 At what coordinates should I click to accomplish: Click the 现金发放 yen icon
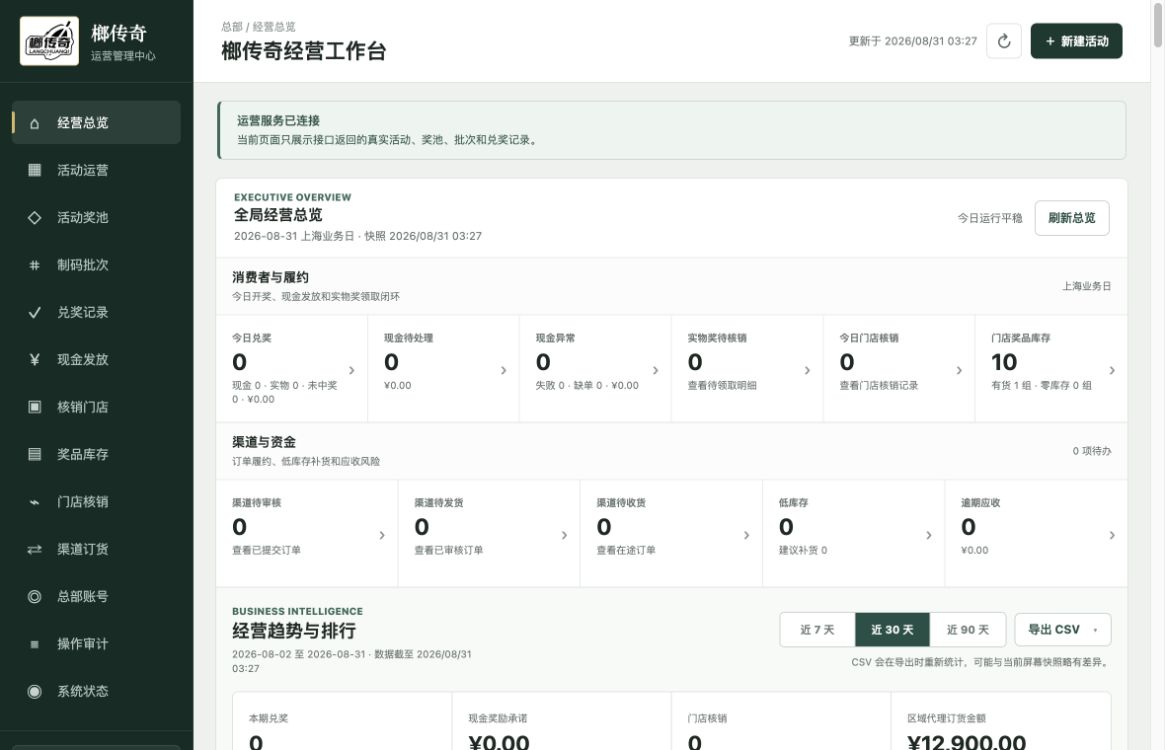tap(34, 360)
